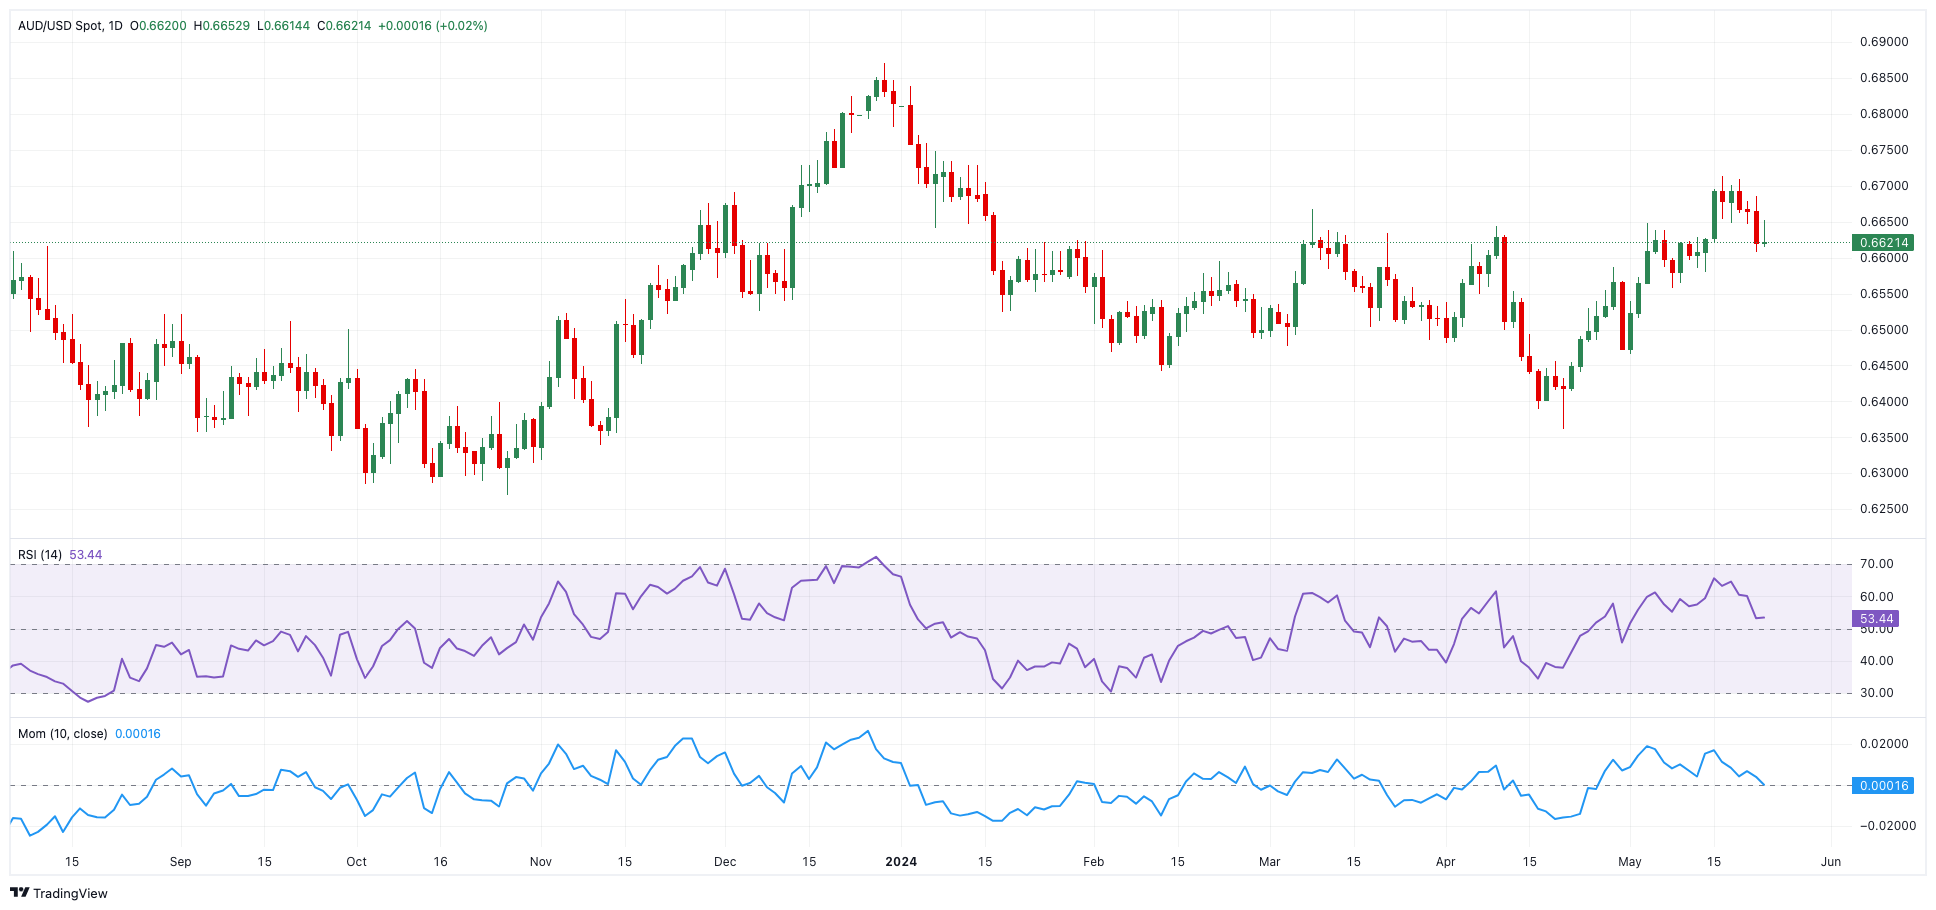1936x910 pixels.
Task: Open the TradingView link text
Action: [70, 893]
